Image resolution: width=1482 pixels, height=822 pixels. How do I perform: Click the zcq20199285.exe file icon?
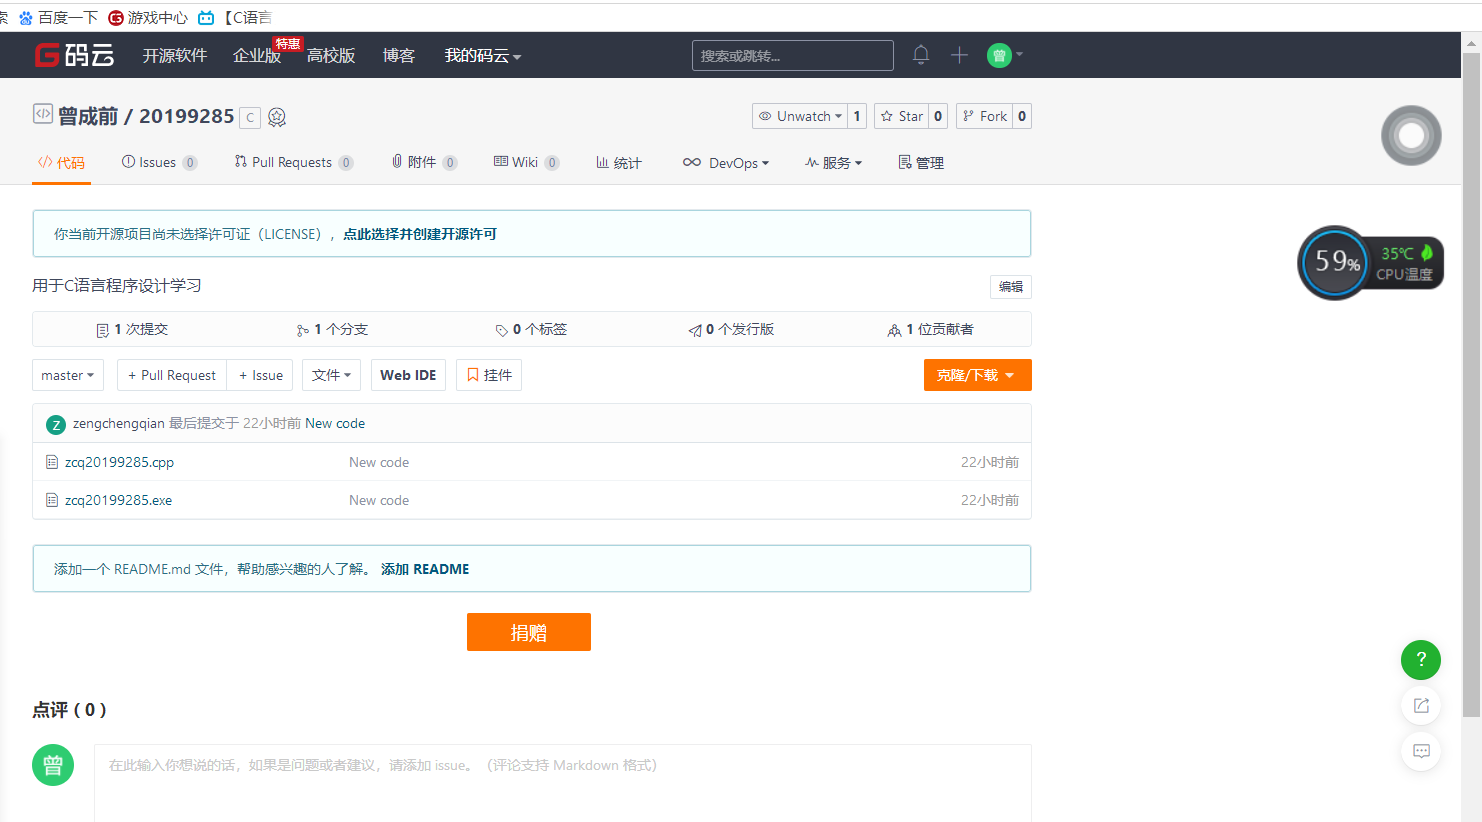click(52, 500)
